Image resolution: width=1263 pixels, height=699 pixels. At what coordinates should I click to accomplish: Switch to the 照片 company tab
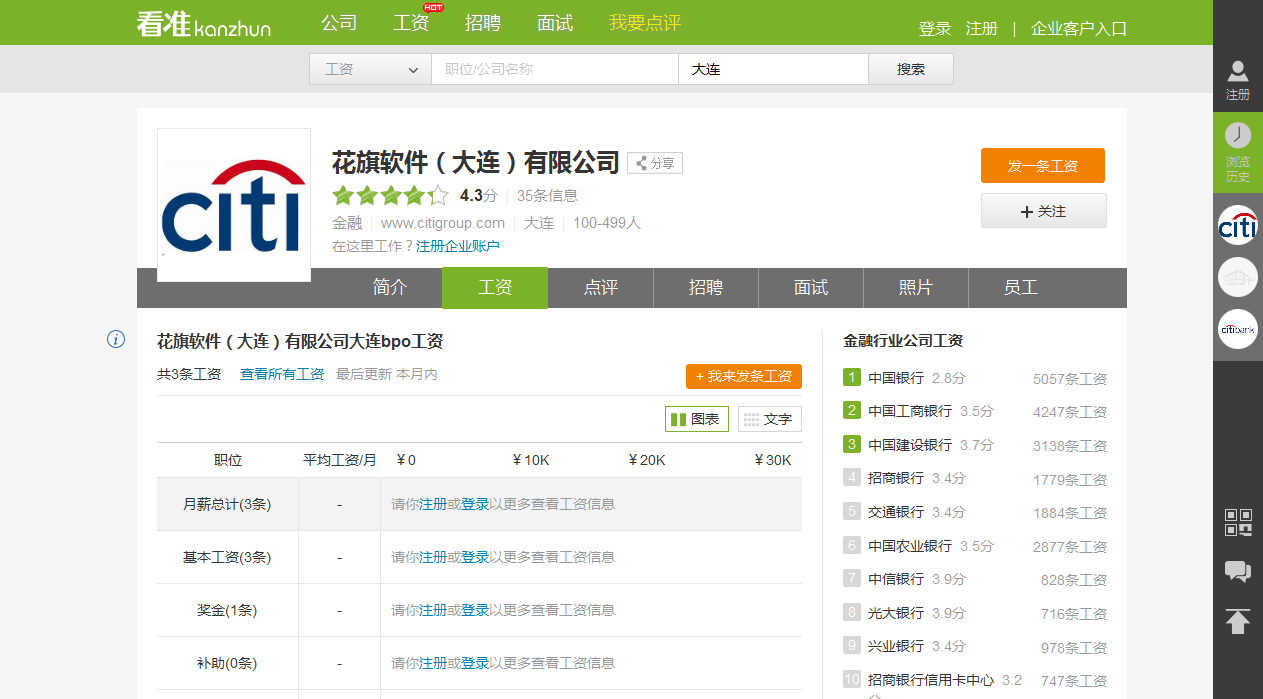(x=916, y=288)
